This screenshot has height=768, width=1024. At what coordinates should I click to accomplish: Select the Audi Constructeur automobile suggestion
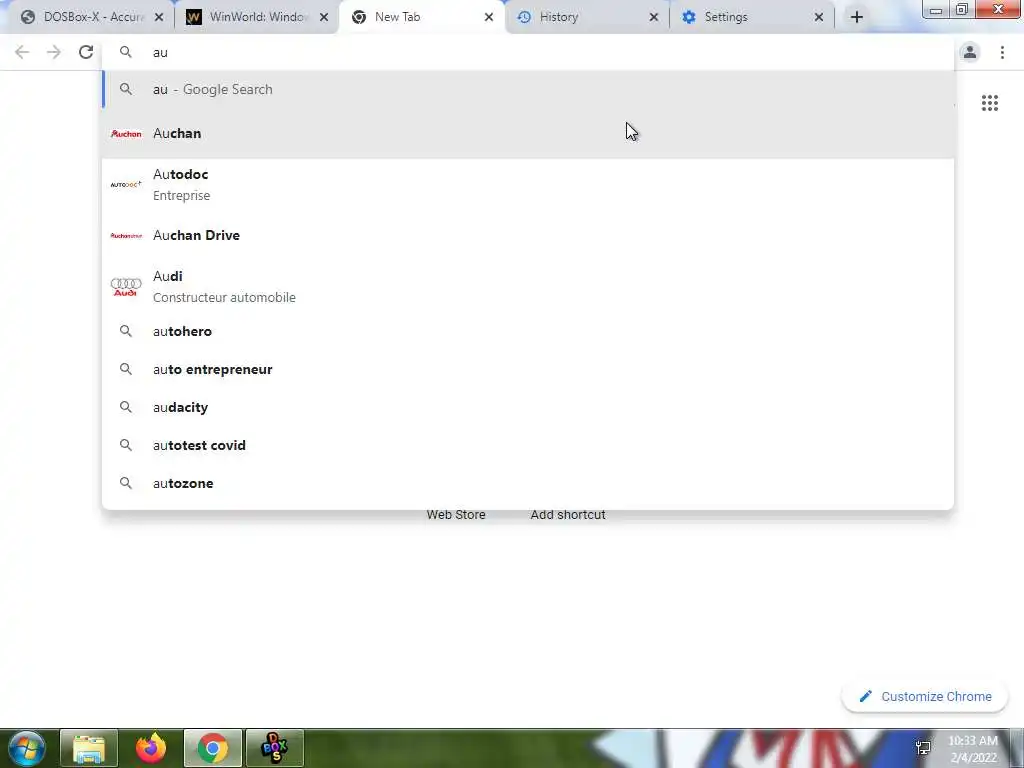point(528,286)
